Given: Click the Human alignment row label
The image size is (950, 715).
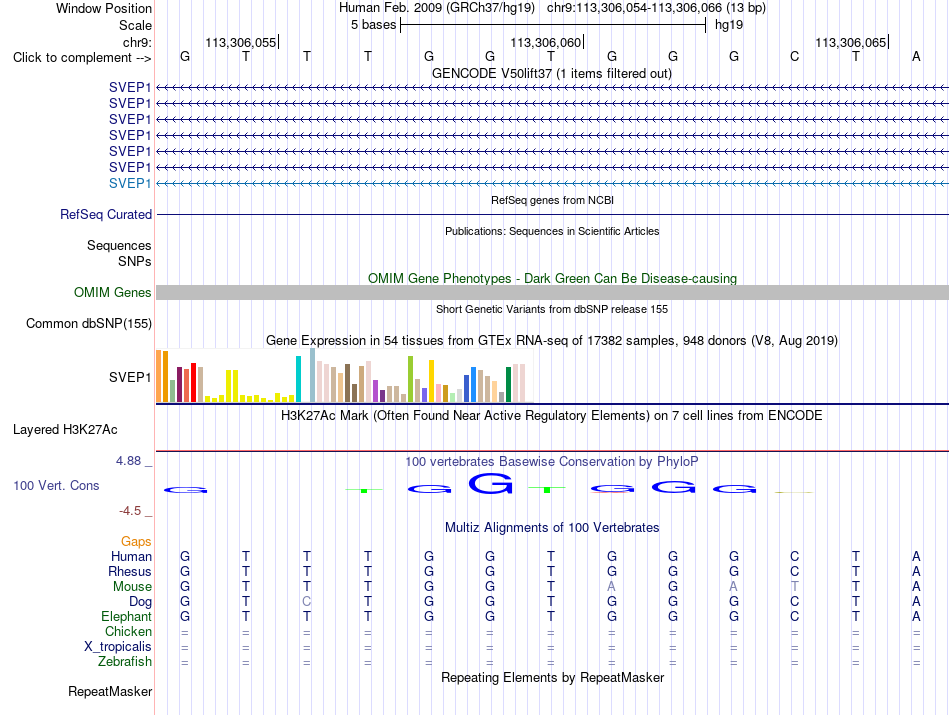Looking at the screenshot, I should point(131,556).
